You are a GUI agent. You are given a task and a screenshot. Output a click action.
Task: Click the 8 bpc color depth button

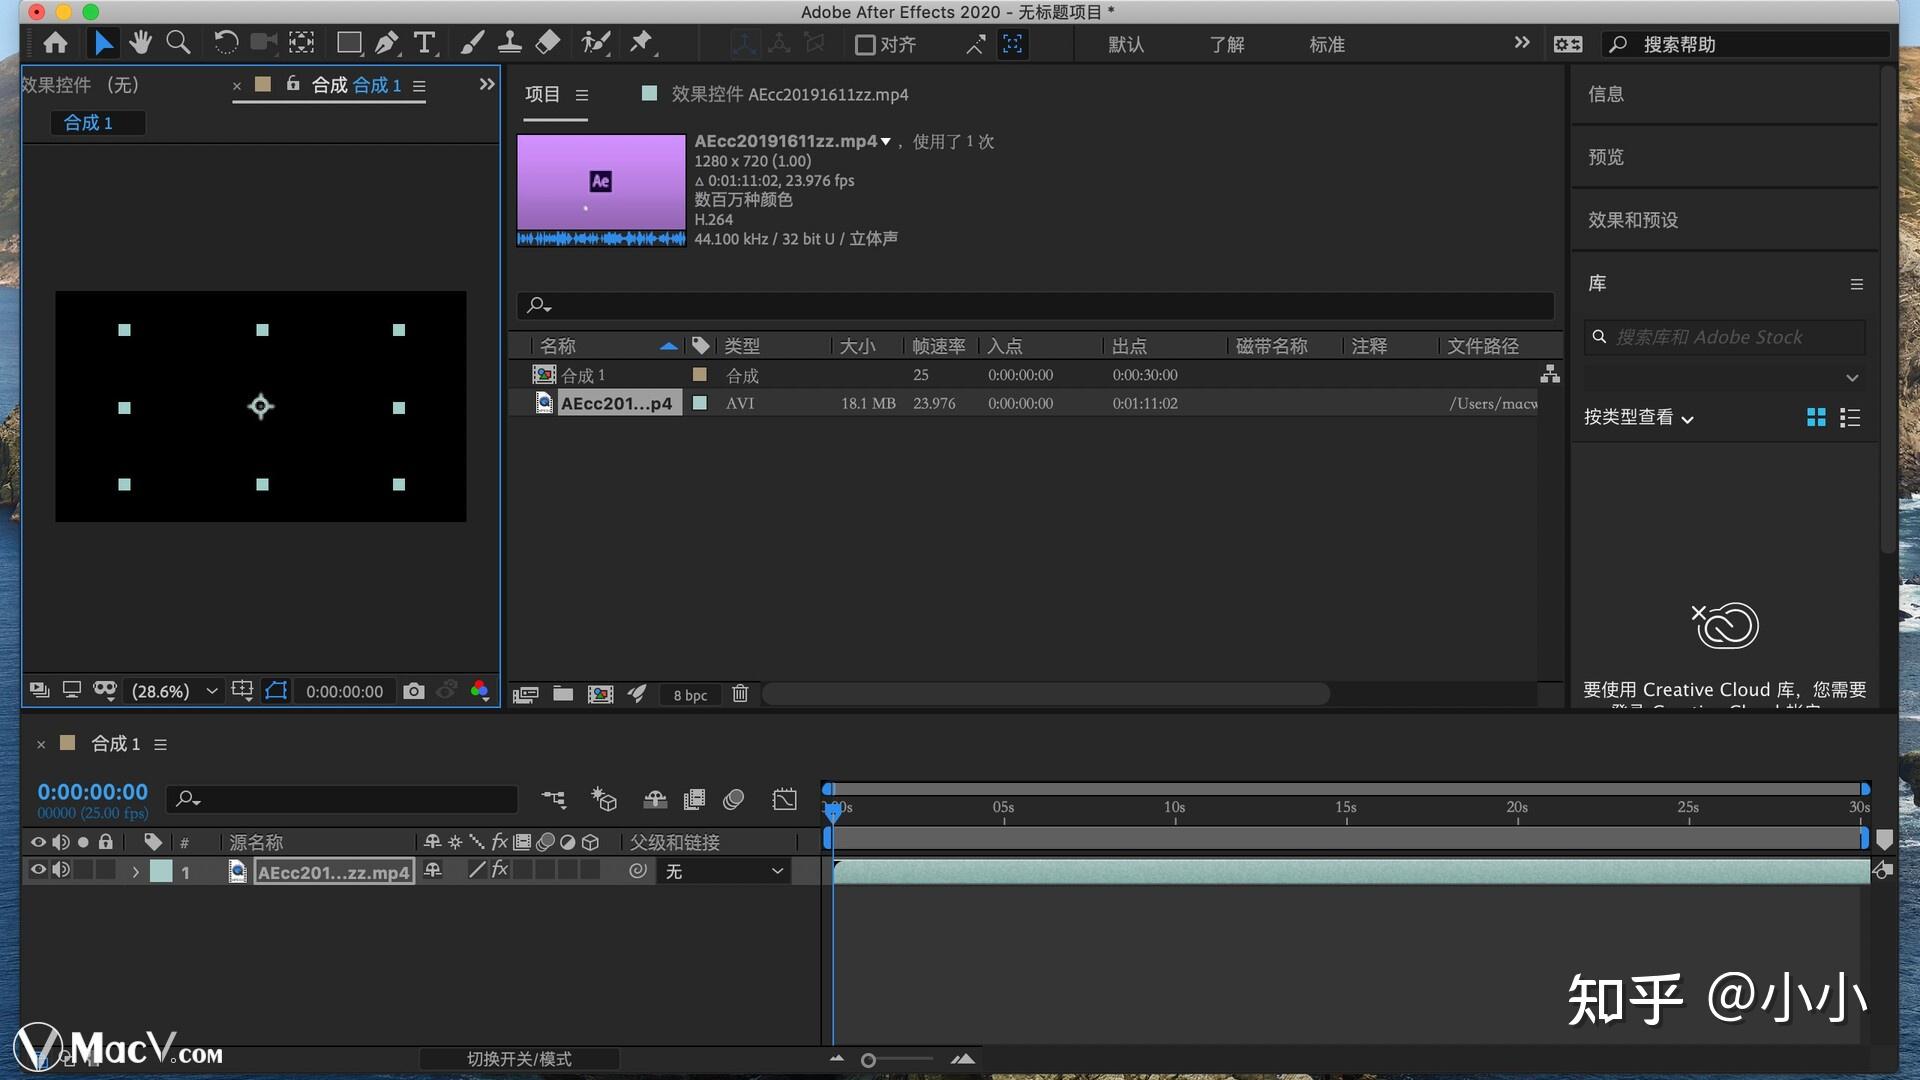(690, 695)
